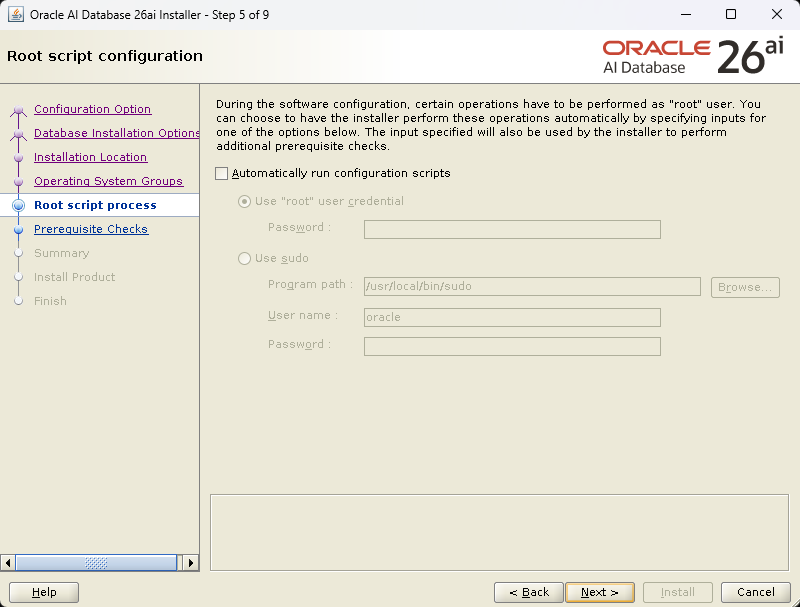Enable Automatically run configuration scripts checkbox
Viewport: 800px width, 607px height.
pyautogui.click(x=221, y=173)
